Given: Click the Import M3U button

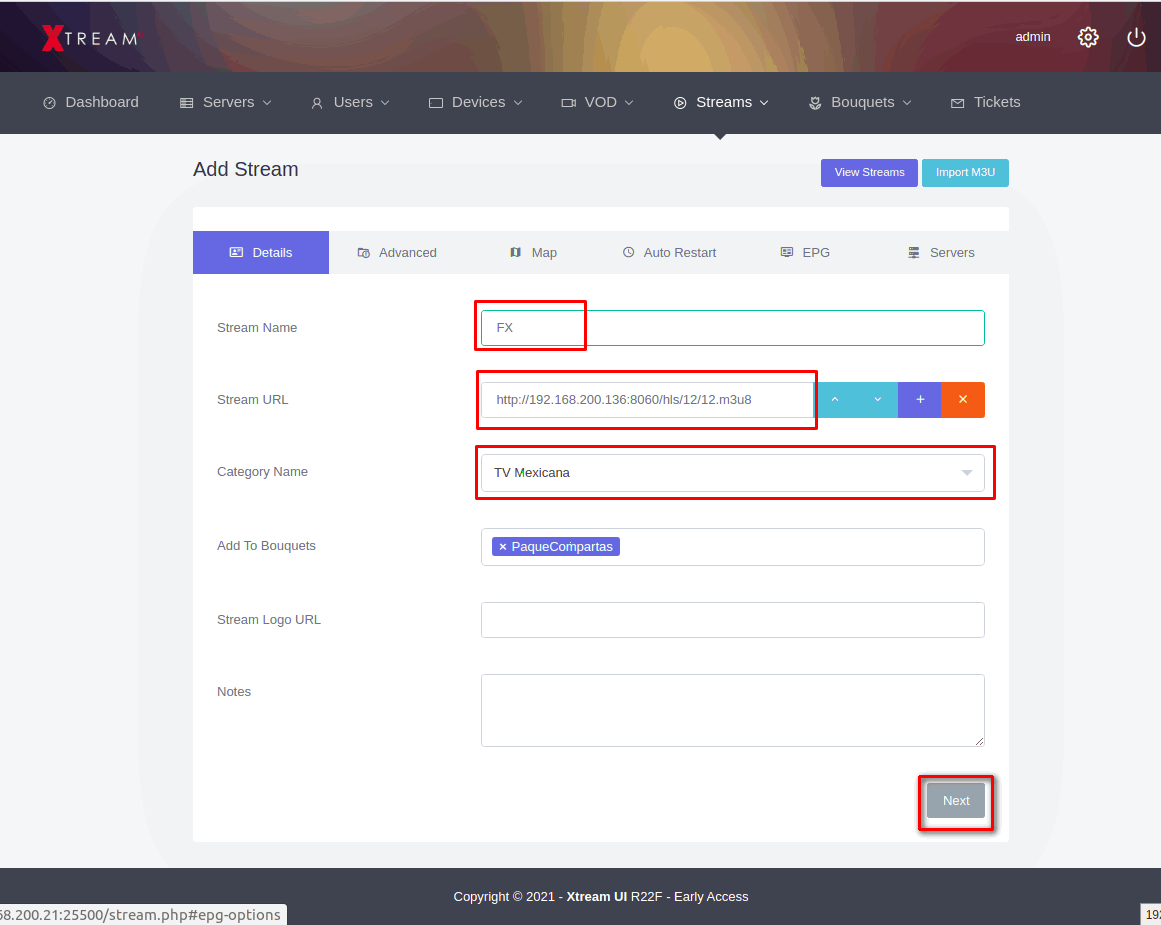Looking at the screenshot, I should [x=965, y=172].
